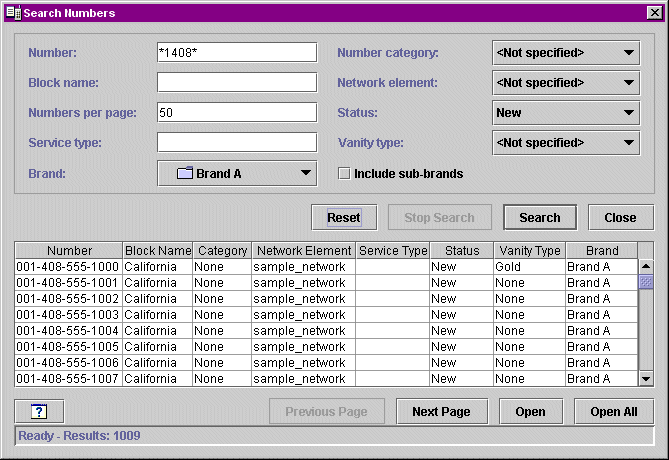Click the results scrollbar up arrow
The height and width of the screenshot is (460, 669).
pos(646,266)
